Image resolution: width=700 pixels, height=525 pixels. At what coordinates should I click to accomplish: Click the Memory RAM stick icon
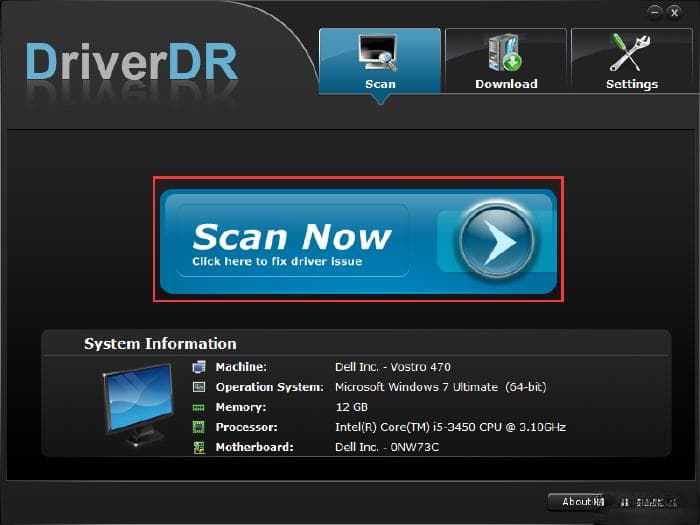[199, 407]
